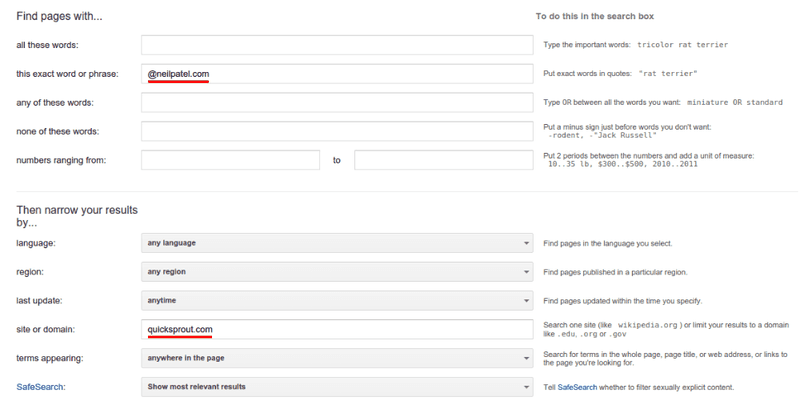The image size is (800, 405).
Task: Open the language dropdown
Action: [x=337, y=243]
